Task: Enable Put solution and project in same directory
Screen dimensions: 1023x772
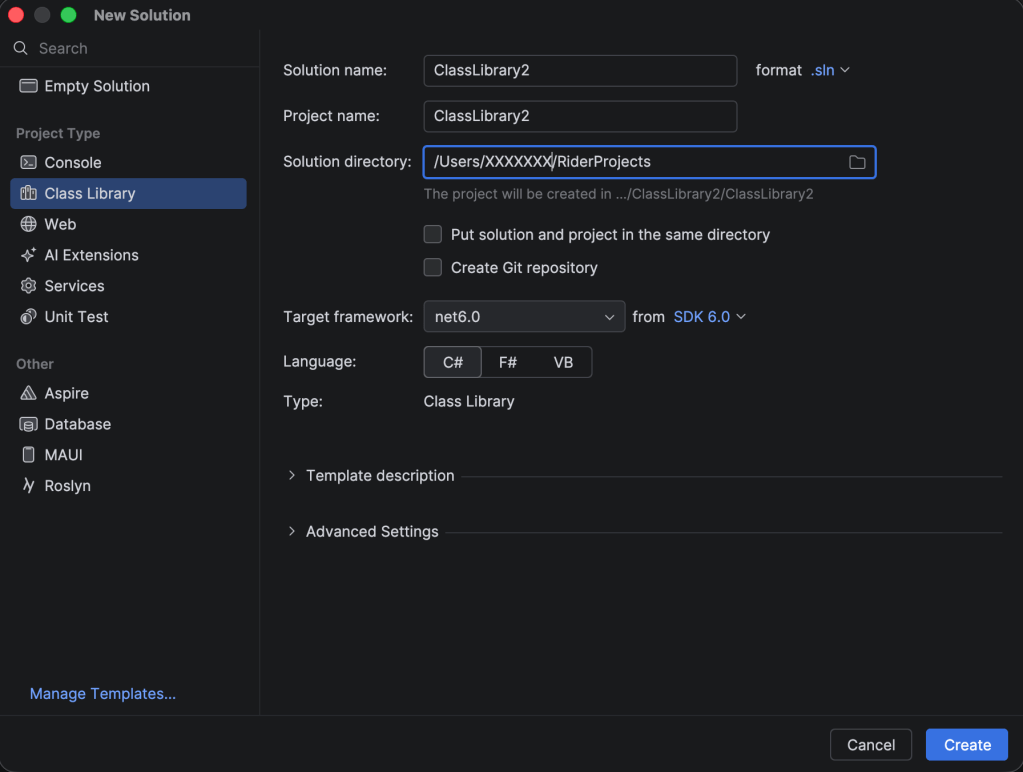Action: point(433,235)
